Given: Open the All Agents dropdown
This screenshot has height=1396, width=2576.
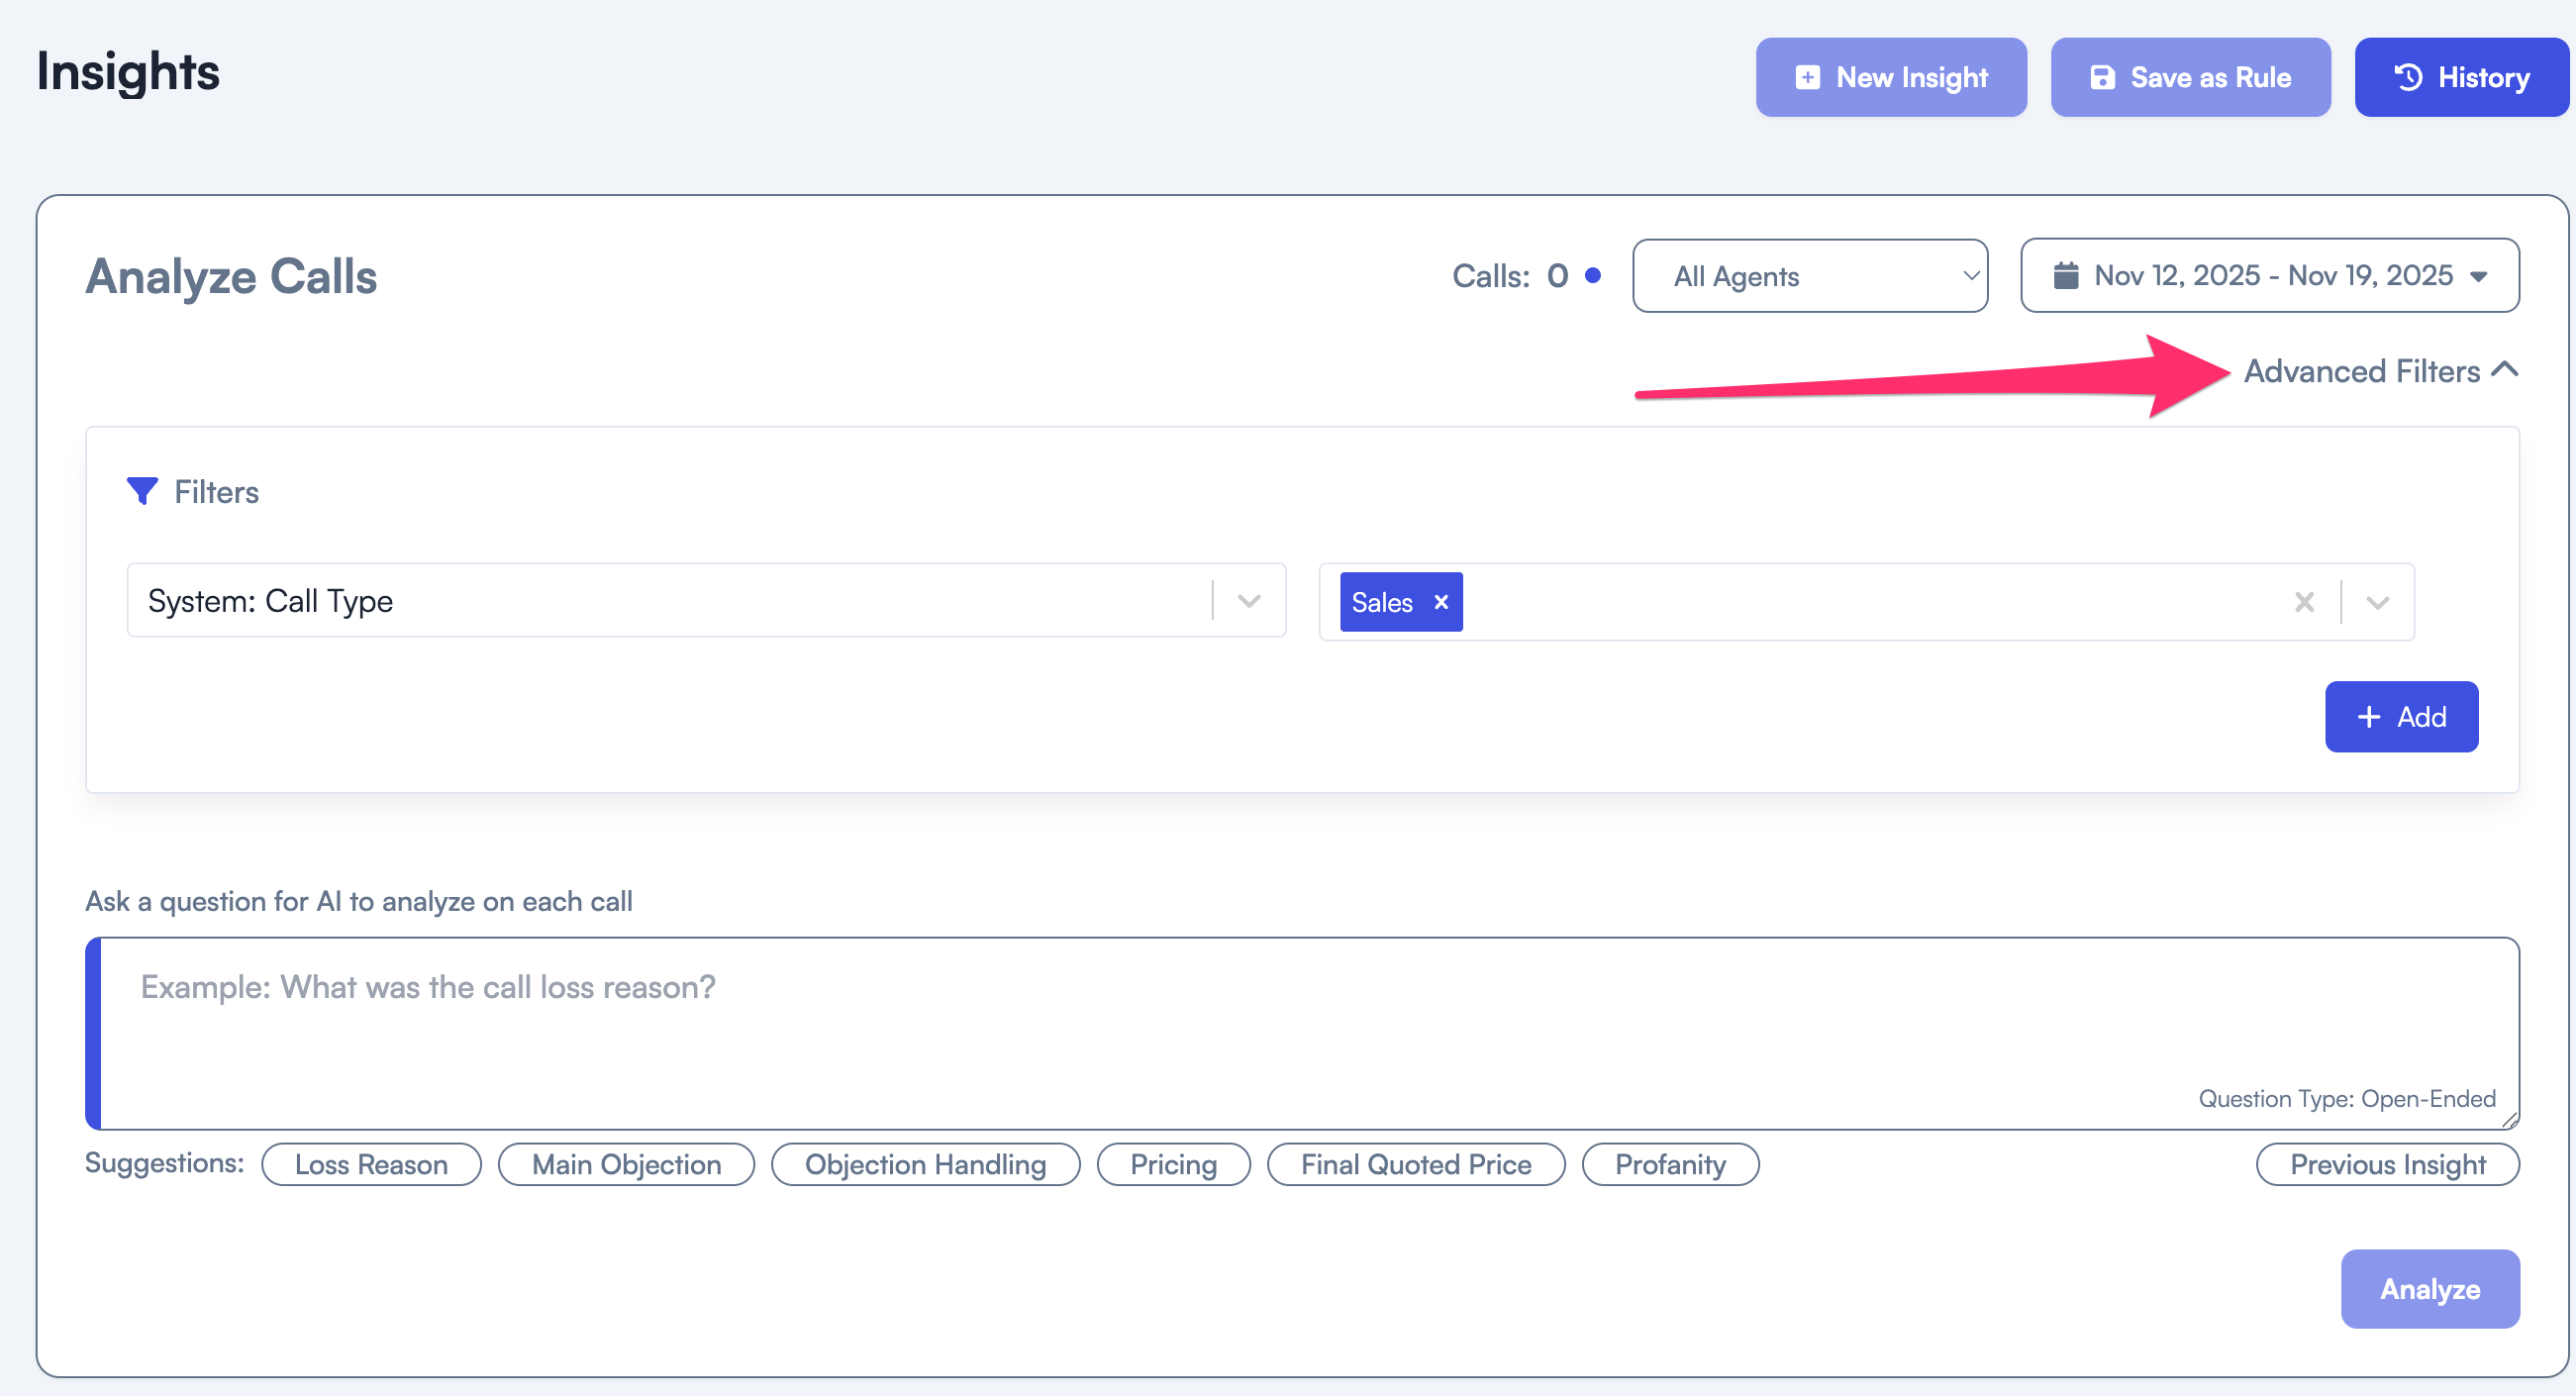Looking at the screenshot, I should coord(1809,276).
